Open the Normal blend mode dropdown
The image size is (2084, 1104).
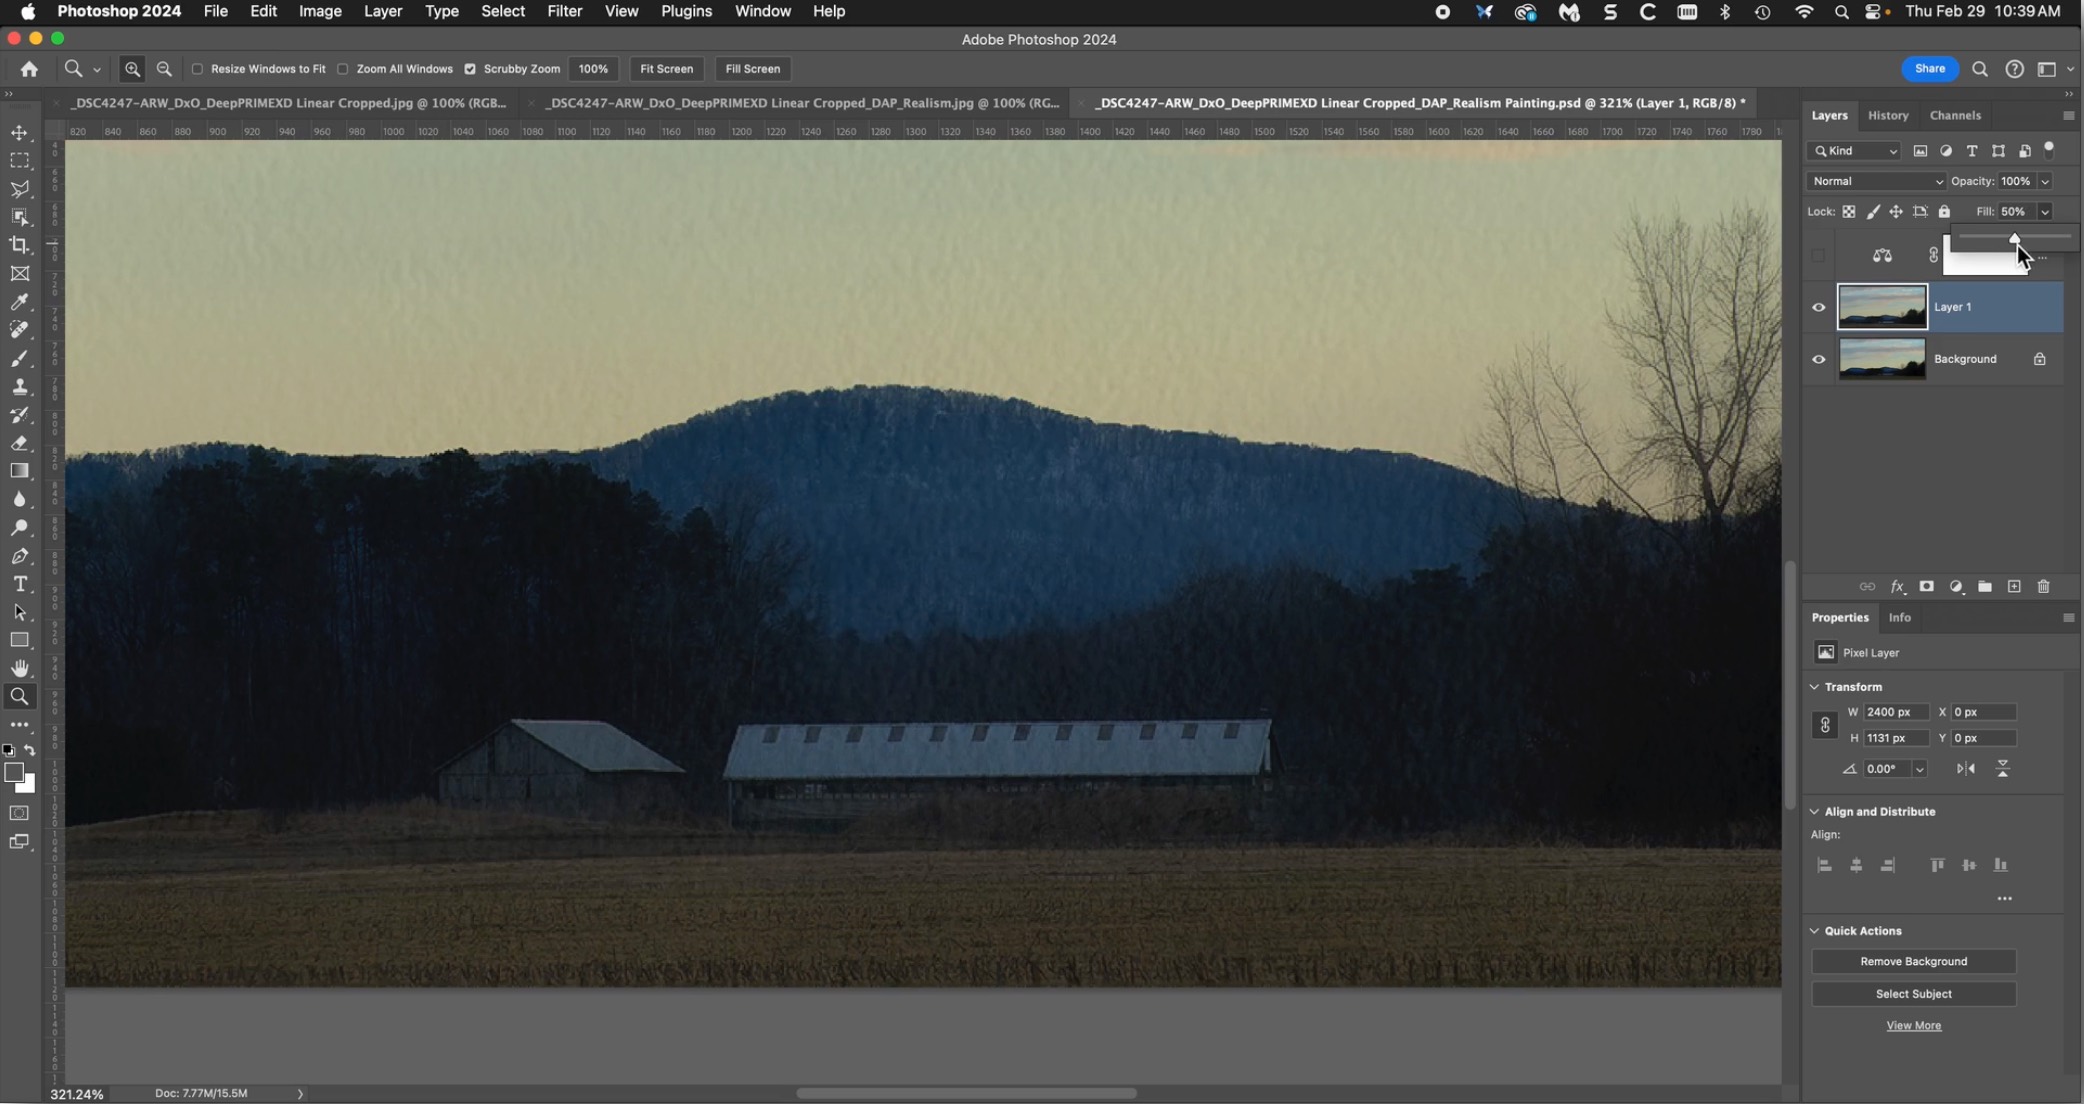1876,181
